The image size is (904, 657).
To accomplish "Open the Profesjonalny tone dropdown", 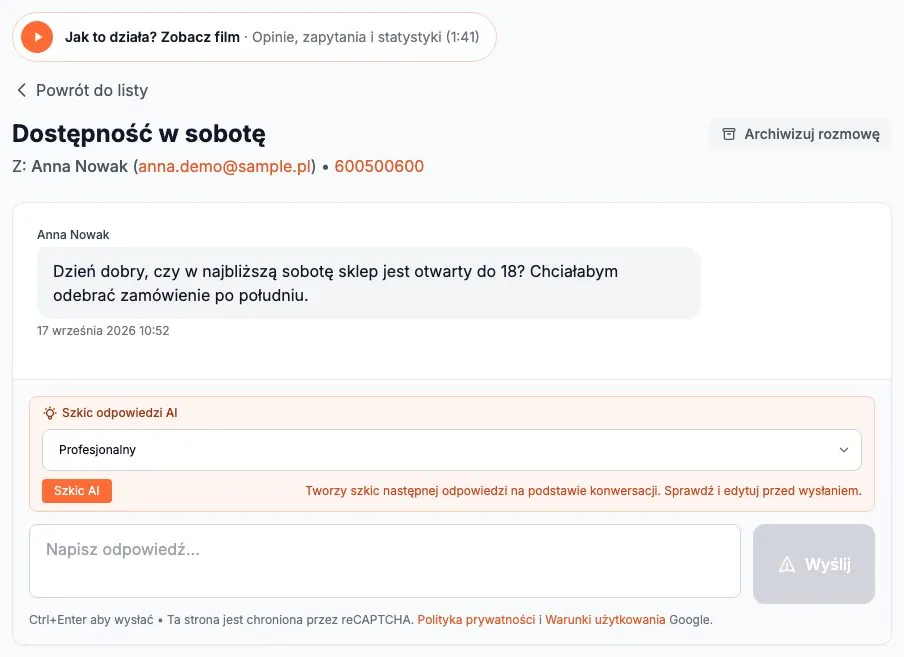I will coord(451,450).
